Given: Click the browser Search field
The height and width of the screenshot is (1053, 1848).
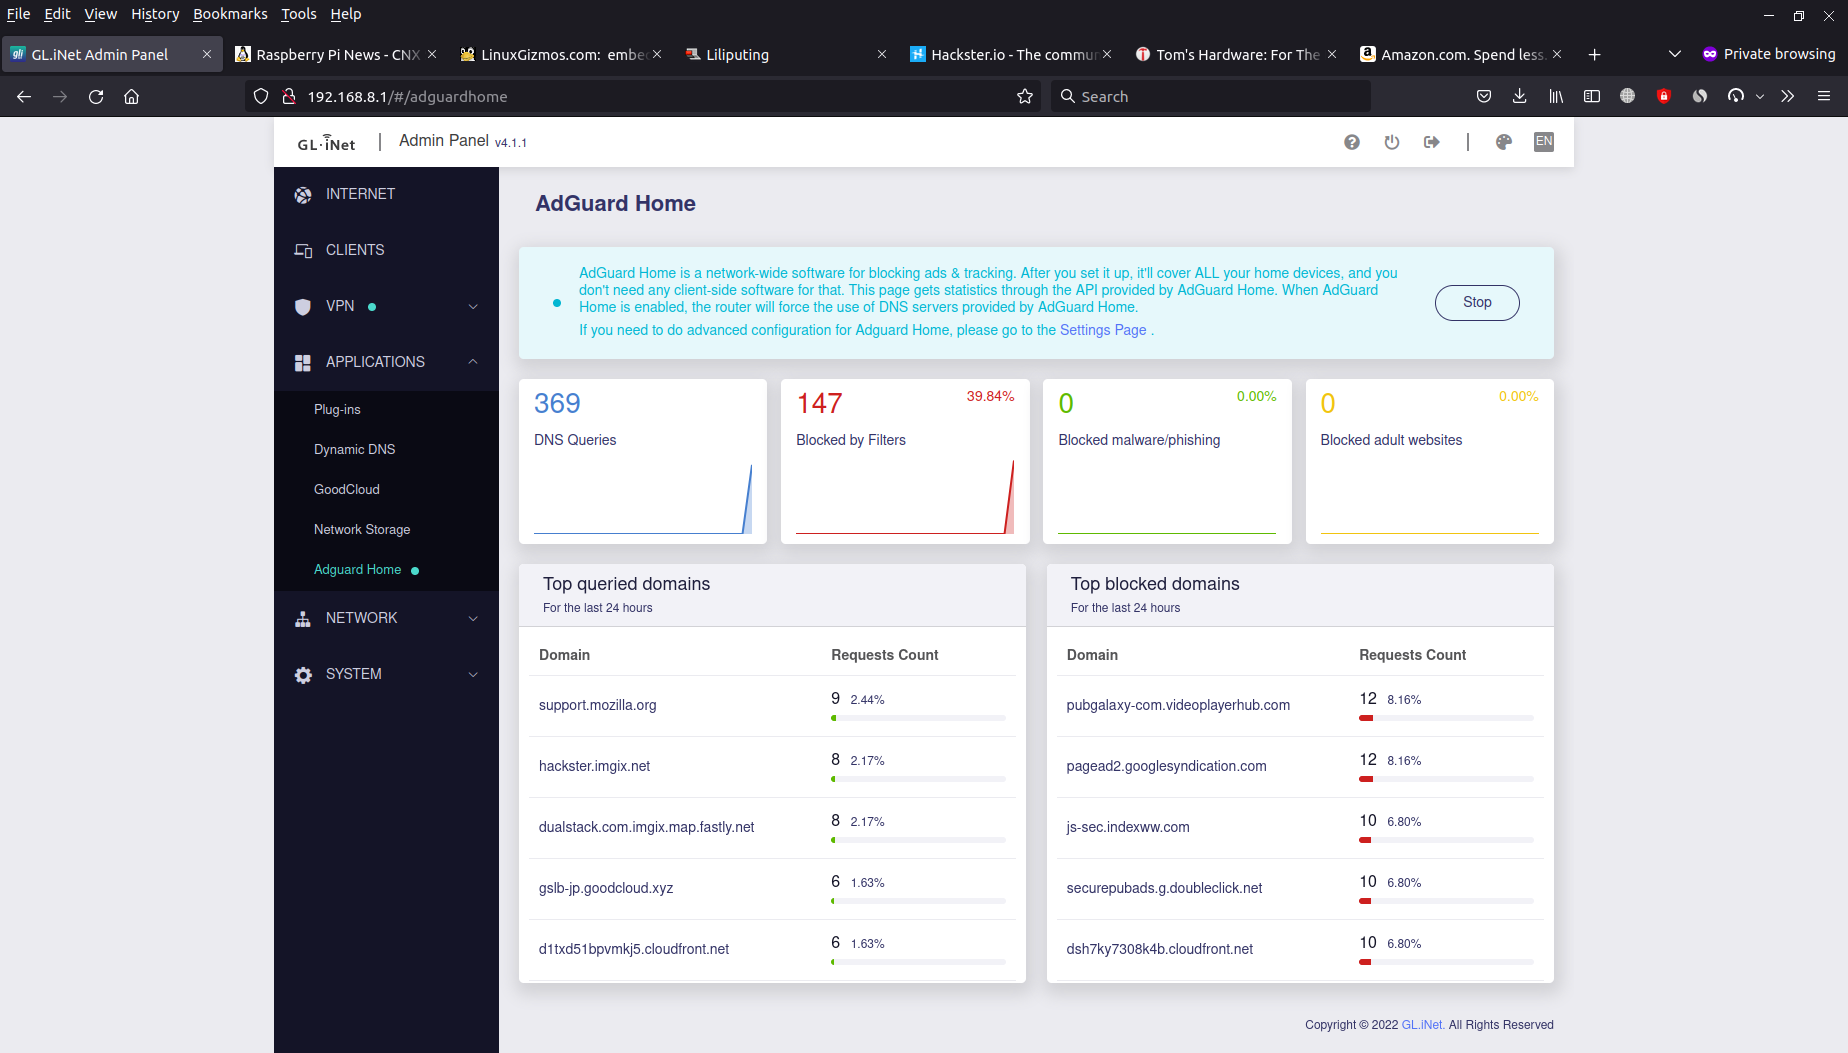Looking at the screenshot, I should pyautogui.click(x=1211, y=97).
